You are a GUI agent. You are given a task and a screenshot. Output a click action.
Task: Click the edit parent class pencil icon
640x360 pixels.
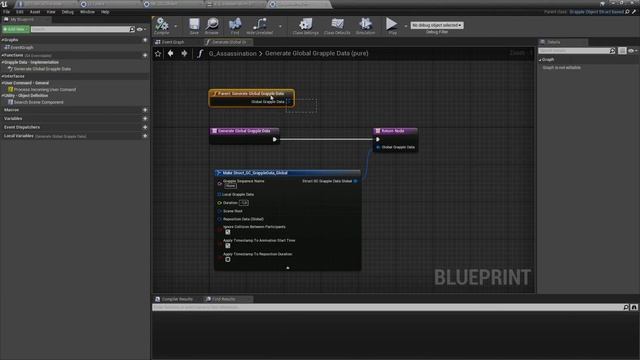(x=634, y=12)
